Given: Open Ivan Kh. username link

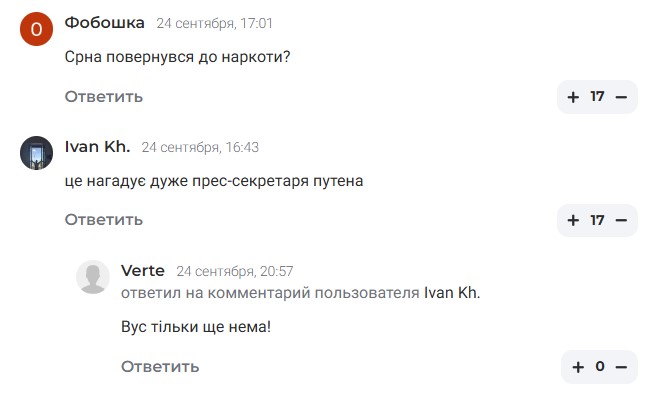Looking at the screenshot, I should tap(97, 147).
